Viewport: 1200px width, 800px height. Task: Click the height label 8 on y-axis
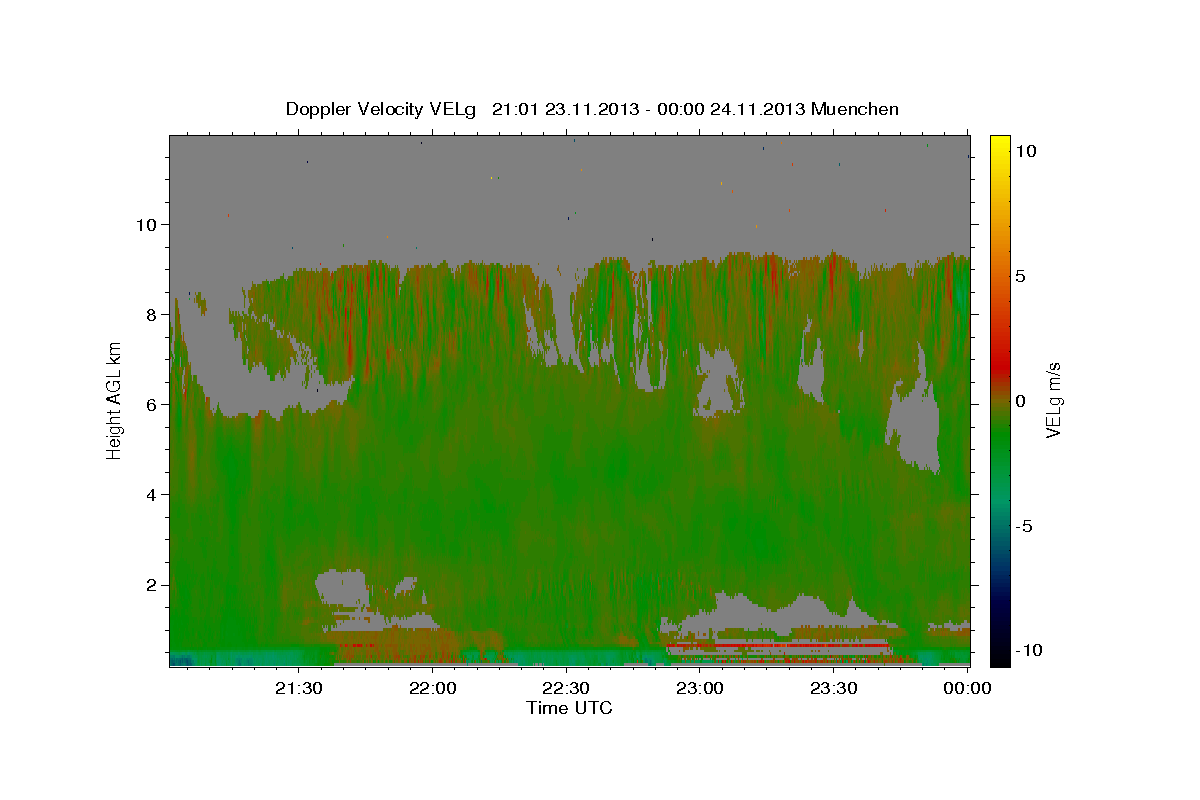149,314
